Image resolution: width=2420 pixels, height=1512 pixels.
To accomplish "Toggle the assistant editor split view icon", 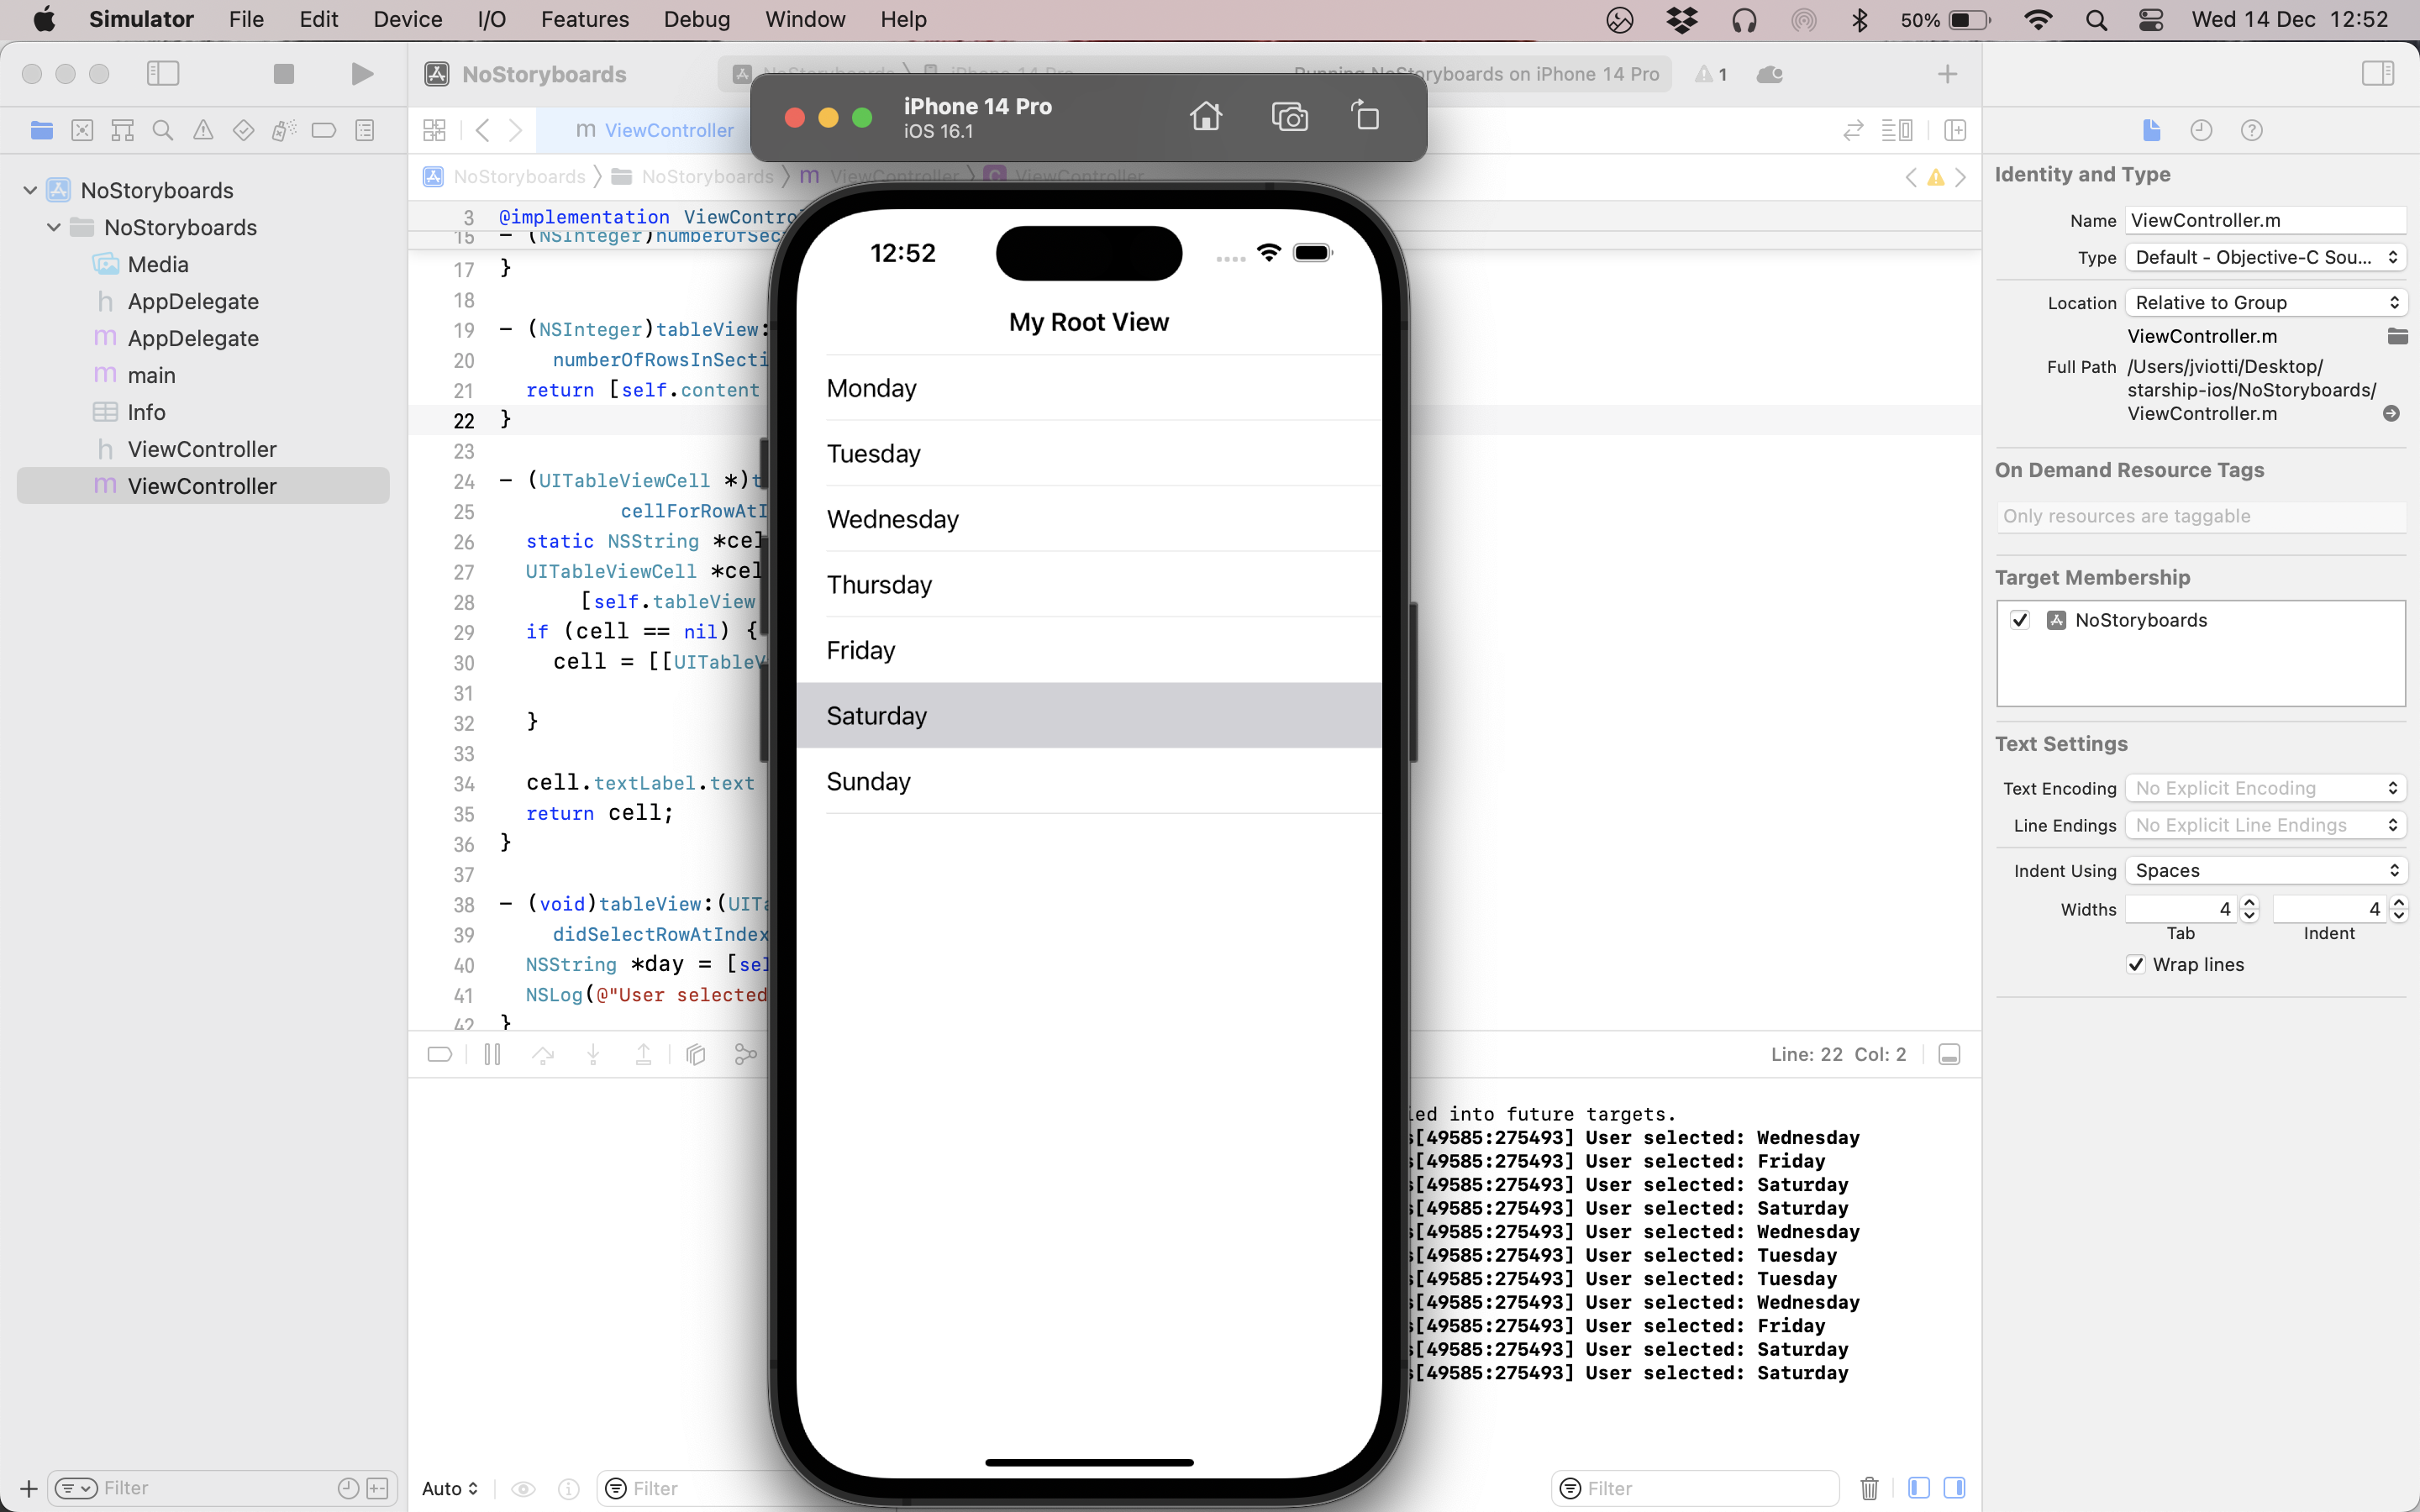I will pyautogui.click(x=1956, y=131).
